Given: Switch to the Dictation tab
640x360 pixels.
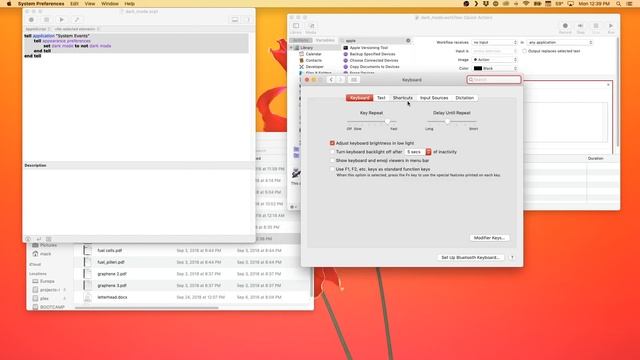Looking at the screenshot, I should pyautogui.click(x=464, y=98).
